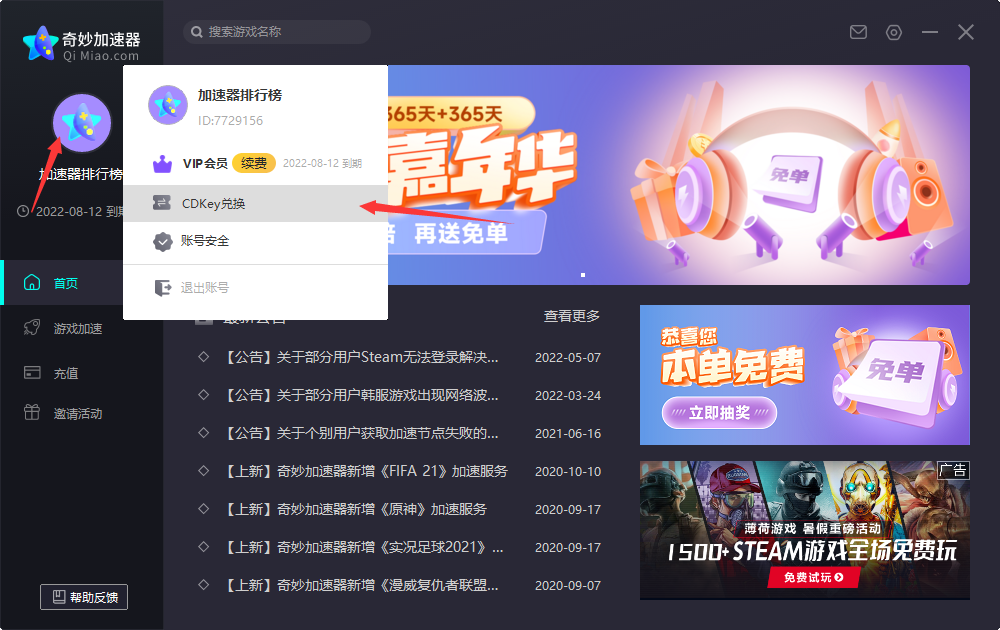The image size is (1000, 630).
Task: Click the carousel indicator dot on banner
Action: click(x=583, y=275)
